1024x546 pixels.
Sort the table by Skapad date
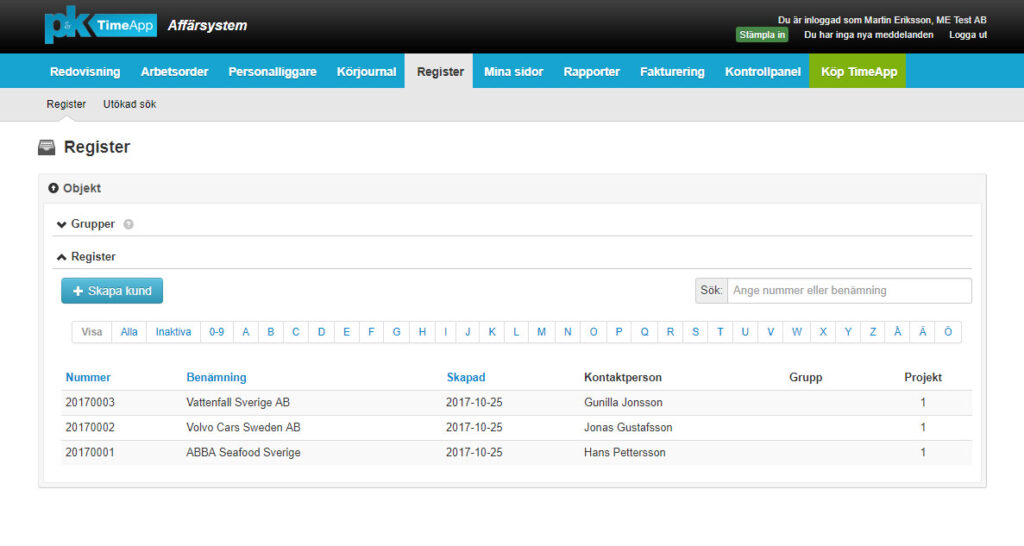pyautogui.click(x=465, y=377)
